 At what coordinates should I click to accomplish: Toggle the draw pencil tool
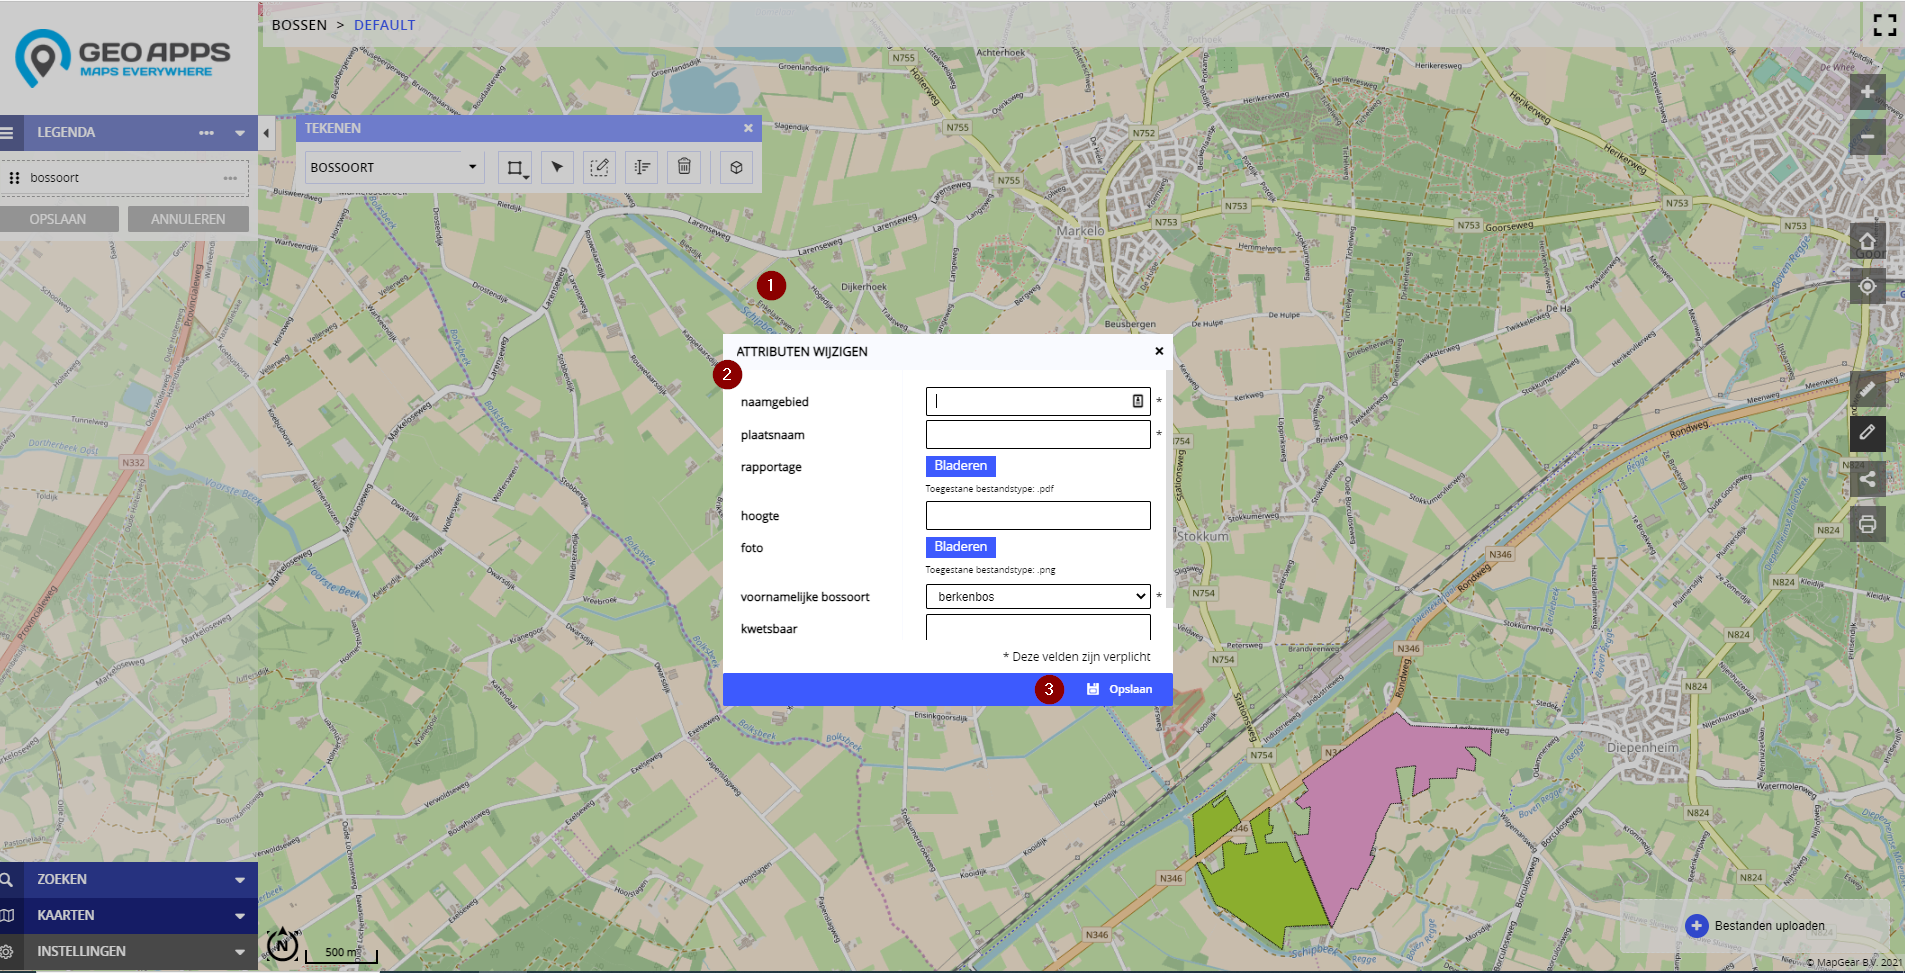[1867, 434]
